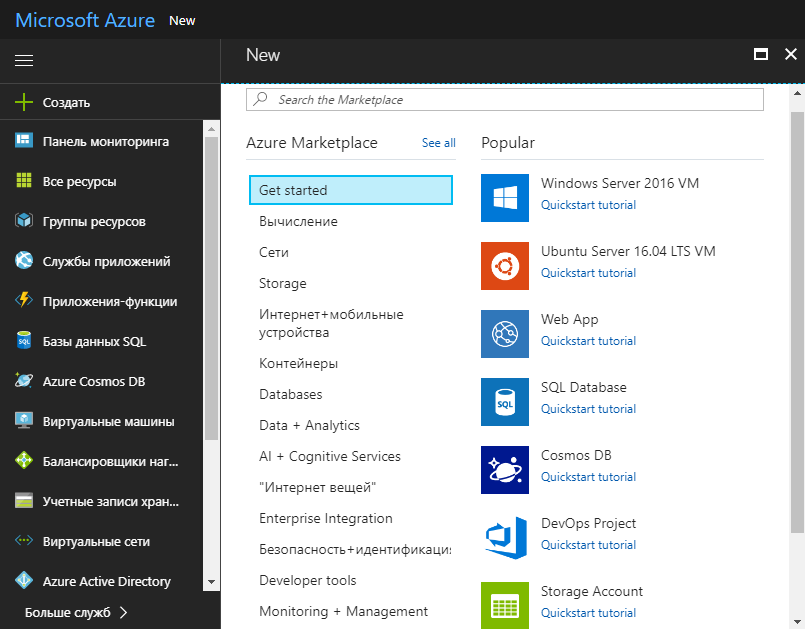Expand Больше служб chevron

123,612
